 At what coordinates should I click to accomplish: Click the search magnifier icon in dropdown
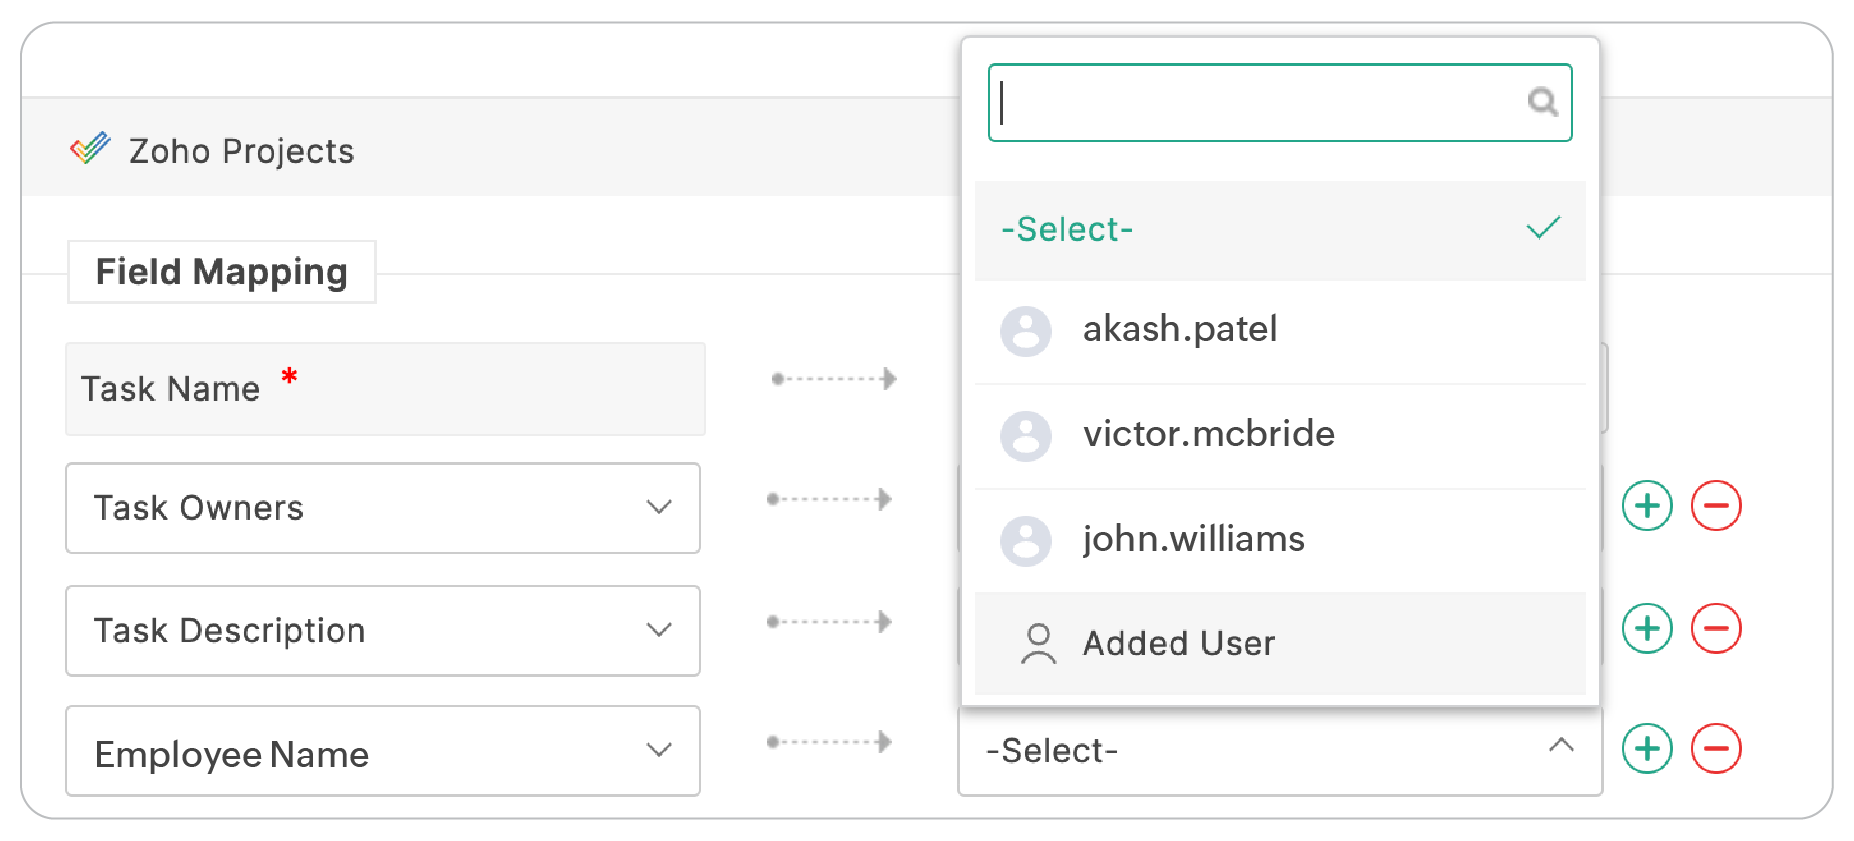[x=1542, y=102]
